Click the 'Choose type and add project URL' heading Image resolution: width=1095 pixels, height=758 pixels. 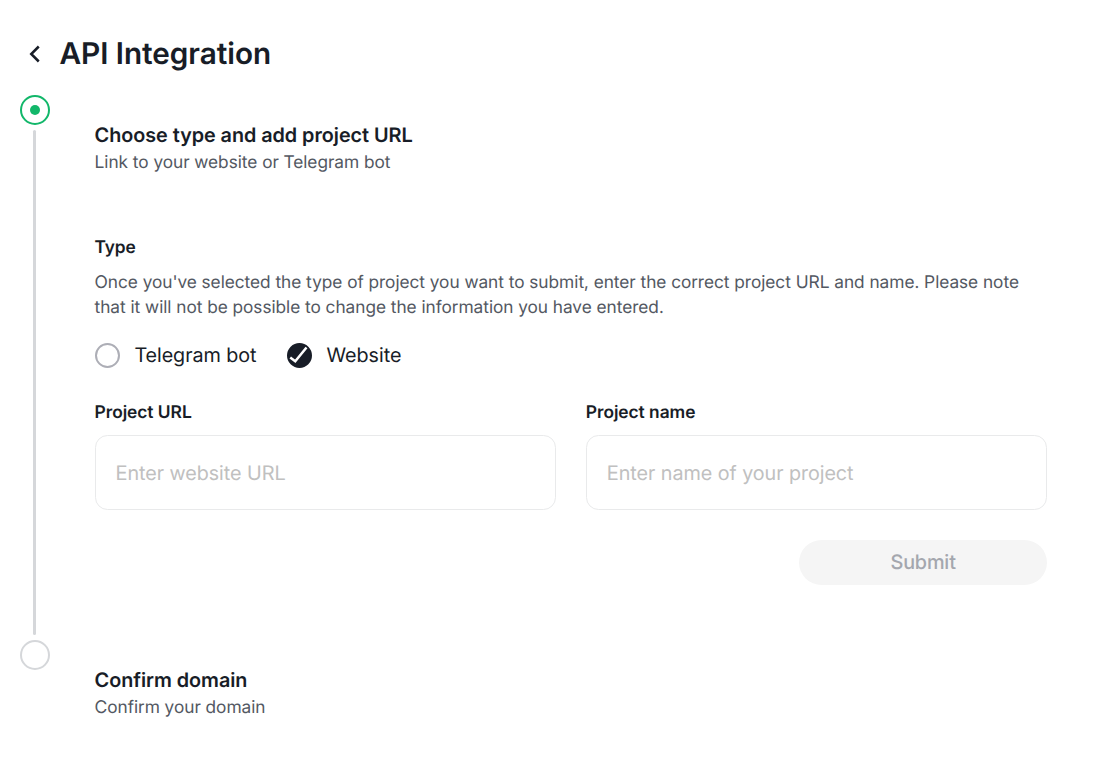pos(253,135)
